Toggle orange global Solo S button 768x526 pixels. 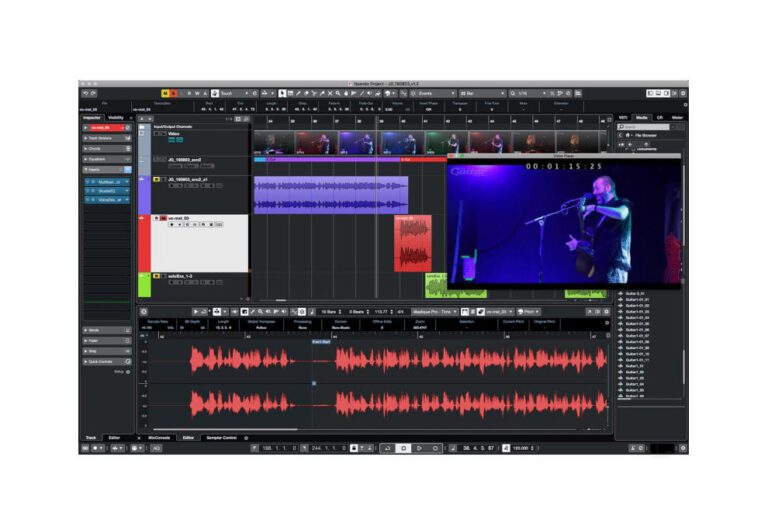173,93
